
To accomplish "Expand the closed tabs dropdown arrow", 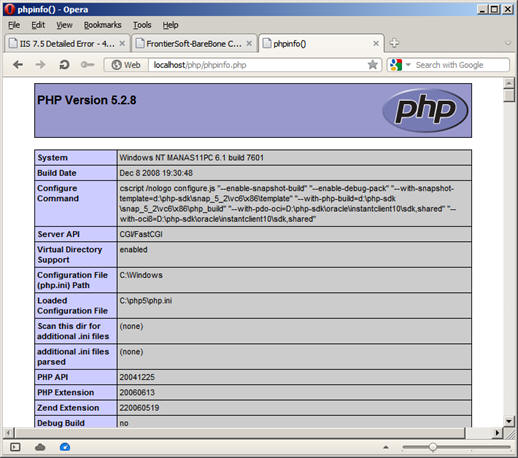I will [508, 43].
